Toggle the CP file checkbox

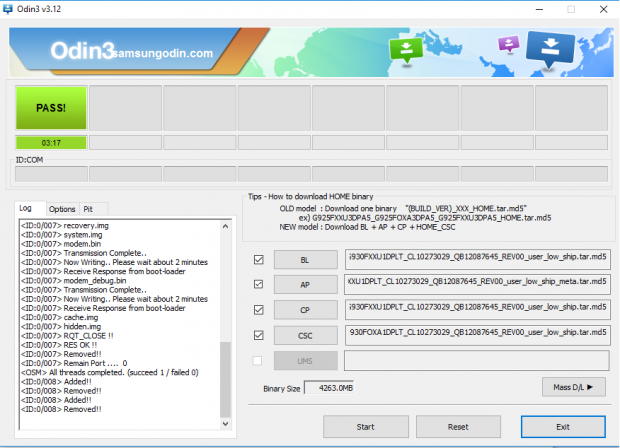(260, 310)
